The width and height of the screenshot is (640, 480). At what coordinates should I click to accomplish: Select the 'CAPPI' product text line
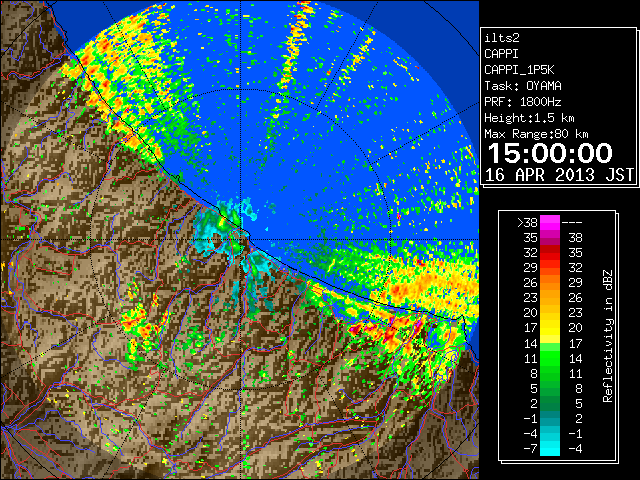tap(501, 54)
